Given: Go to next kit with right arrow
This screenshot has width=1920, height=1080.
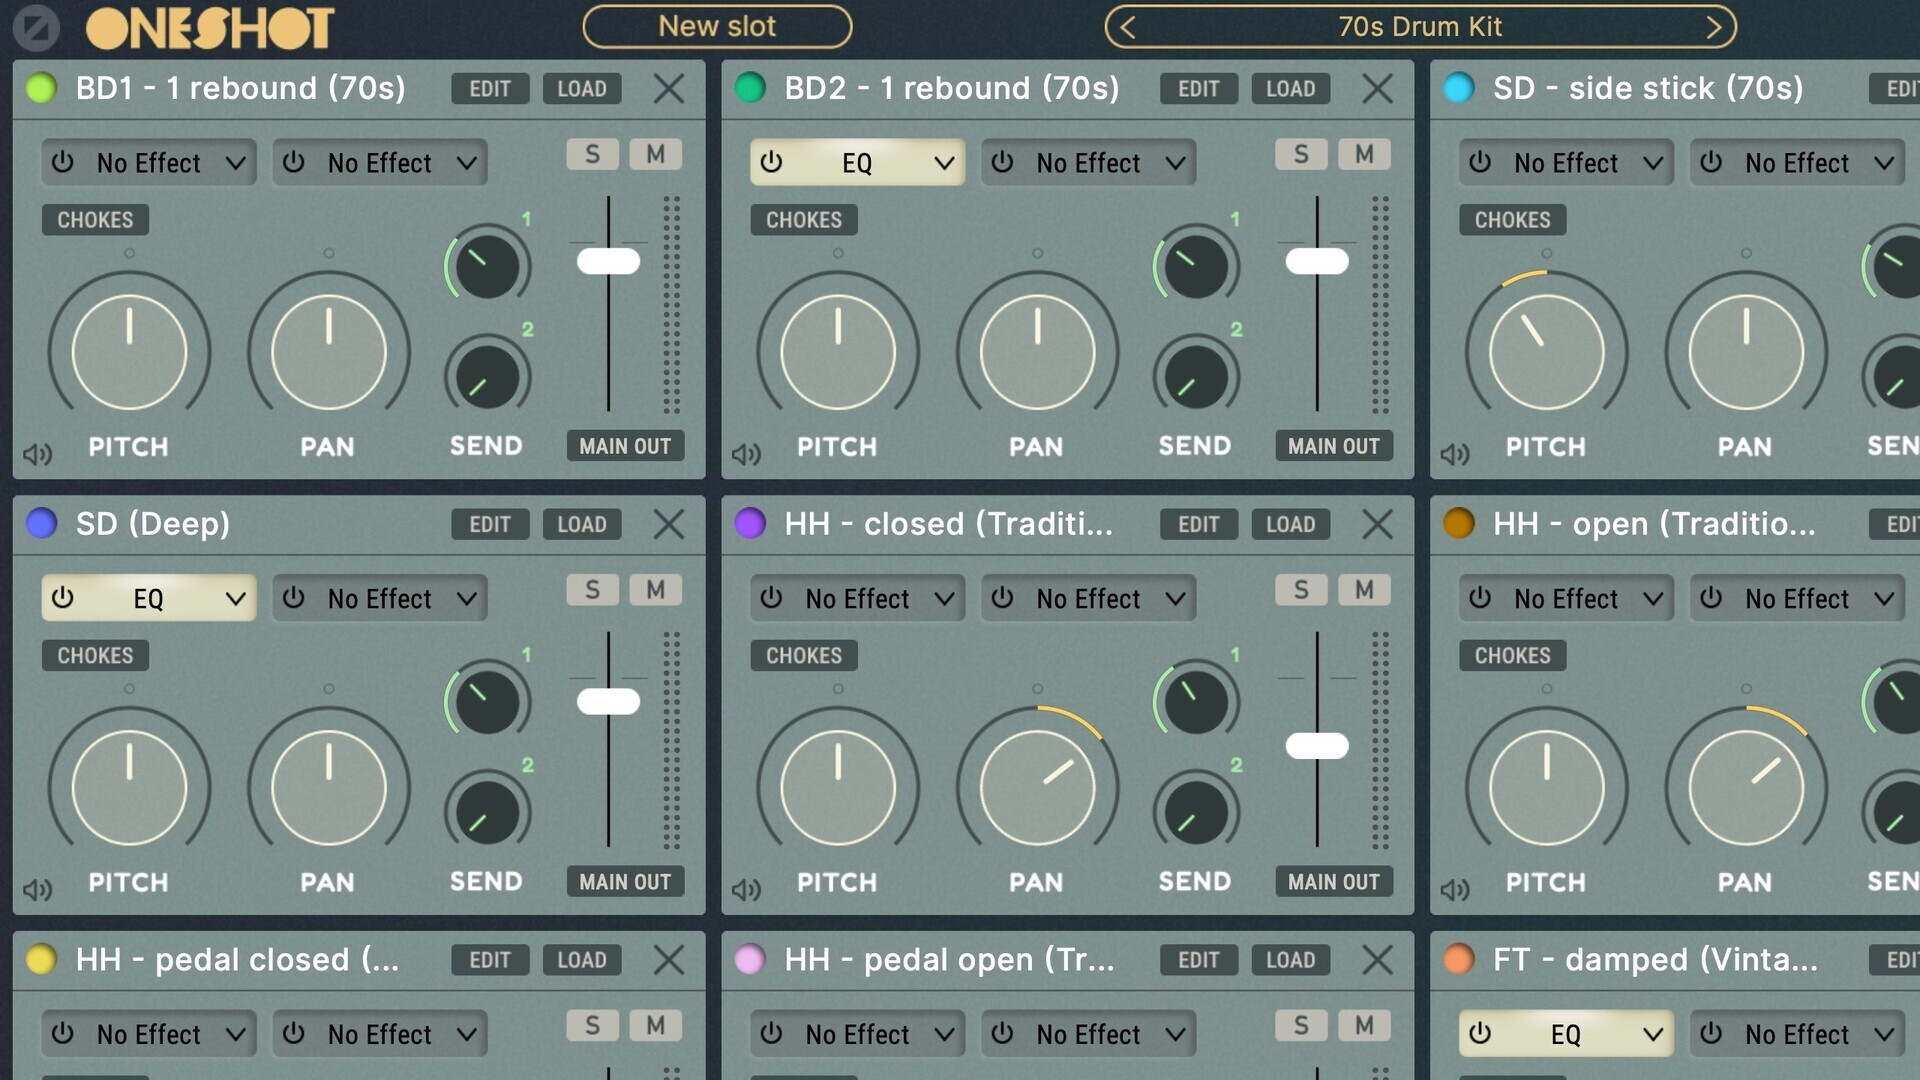Looking at the screenshot, I should (1713, 27).
